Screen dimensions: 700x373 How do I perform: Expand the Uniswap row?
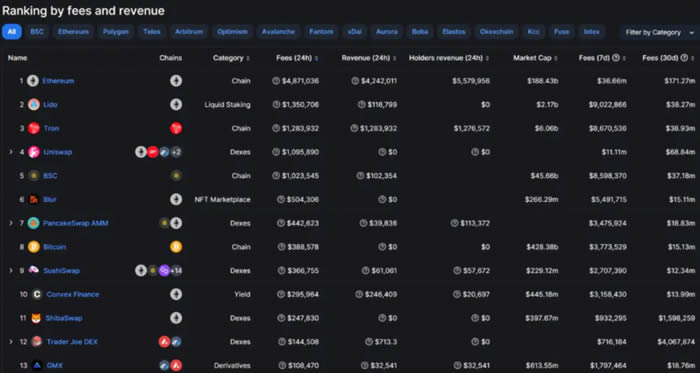click(x=11, y=152)
